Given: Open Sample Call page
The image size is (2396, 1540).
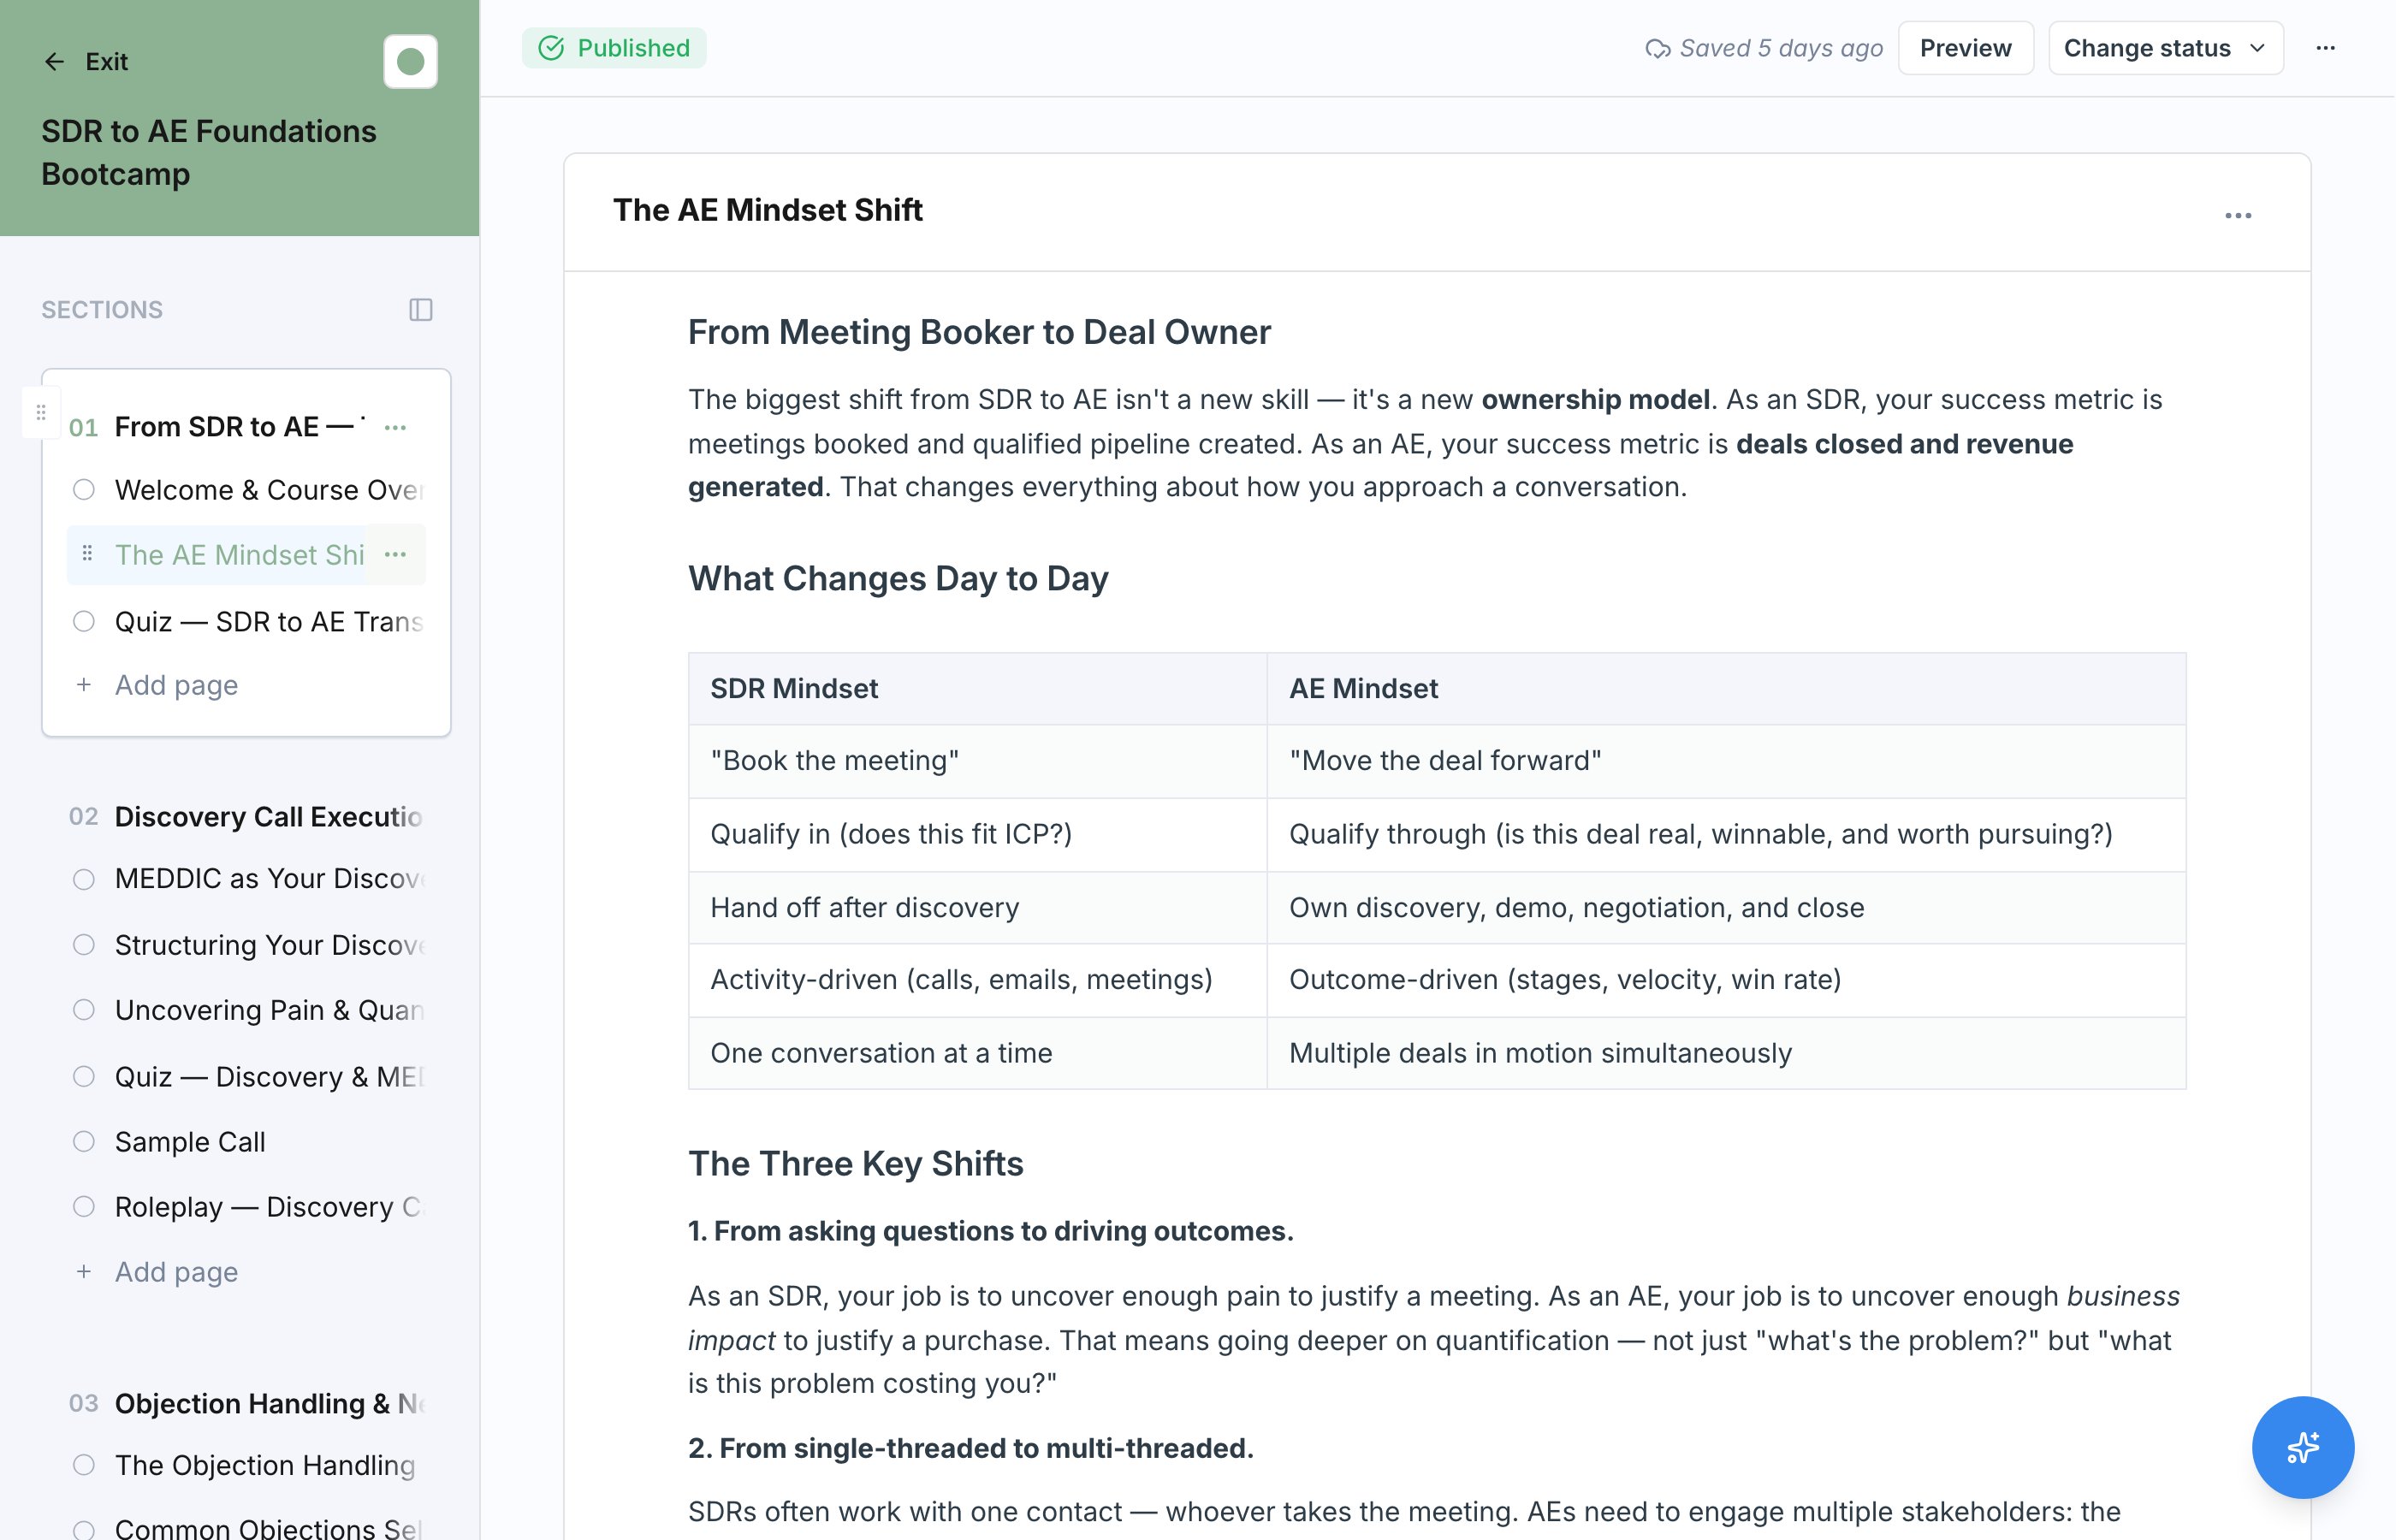Looking at the screenshot, I should coord(190,1142).
